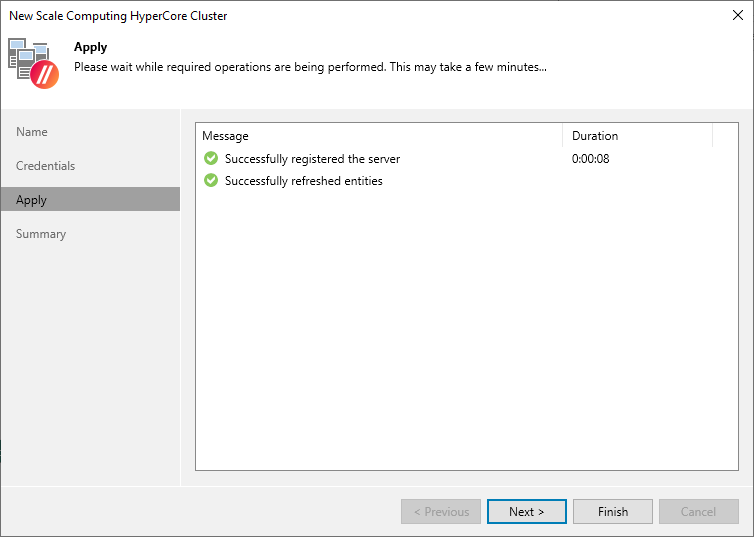The height and width of the screenshot is (538, 754).
Task: Click the < Previous button
Action: 441,512
